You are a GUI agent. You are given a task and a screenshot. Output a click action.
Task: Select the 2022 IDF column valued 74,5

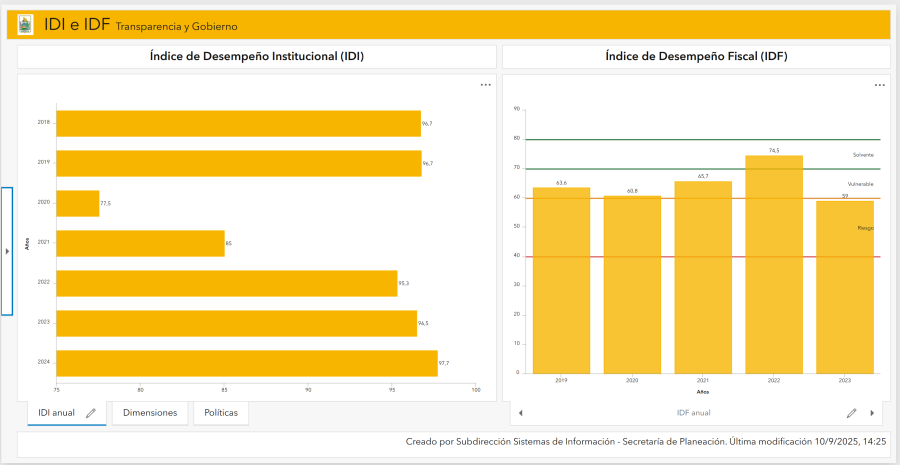pyautogui.click(x=774, y=264)
